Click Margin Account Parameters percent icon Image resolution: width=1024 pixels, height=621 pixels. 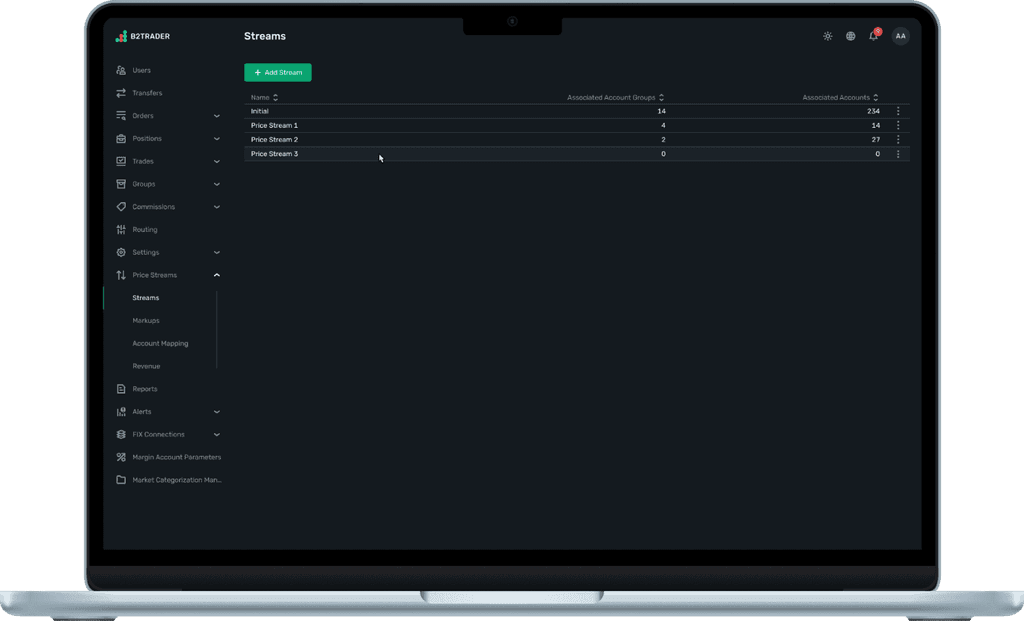coord(121,457)
